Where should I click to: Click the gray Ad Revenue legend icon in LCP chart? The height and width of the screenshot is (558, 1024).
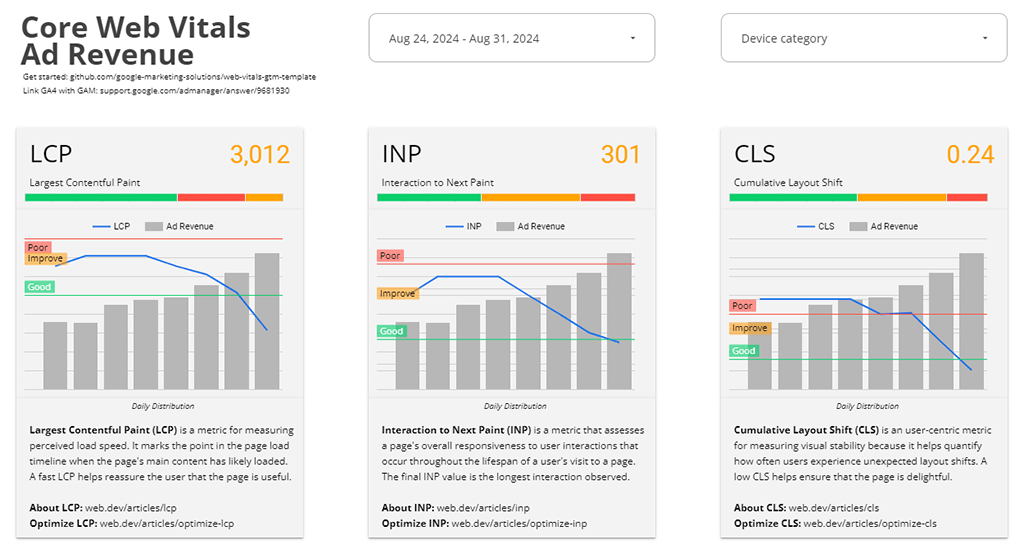point(153,227)
